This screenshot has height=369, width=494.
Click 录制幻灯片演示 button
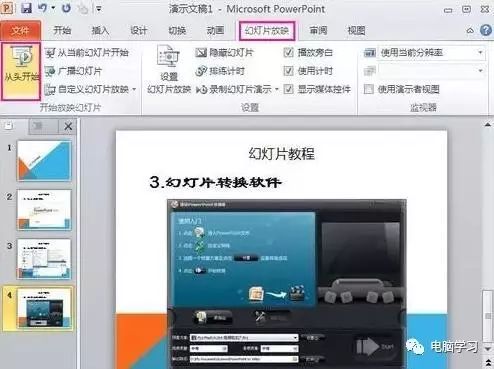pyautogui.click(x=234, y=89)
